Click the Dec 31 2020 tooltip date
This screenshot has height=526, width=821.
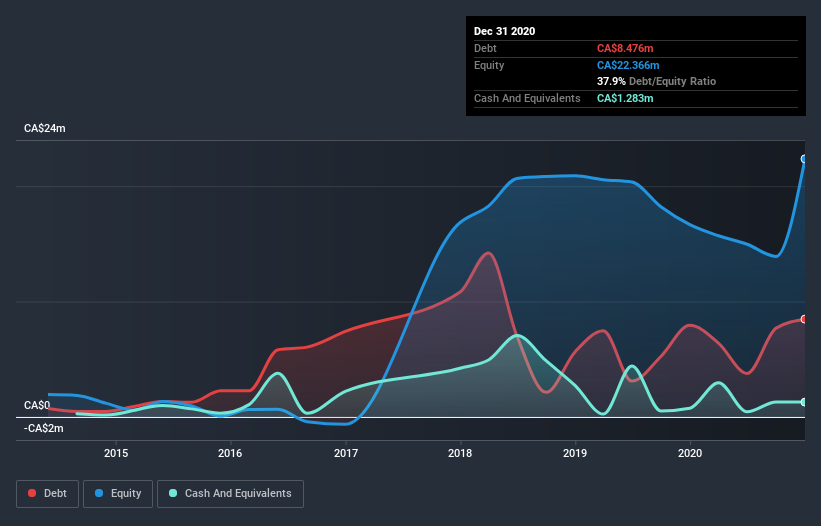(504, 31)
